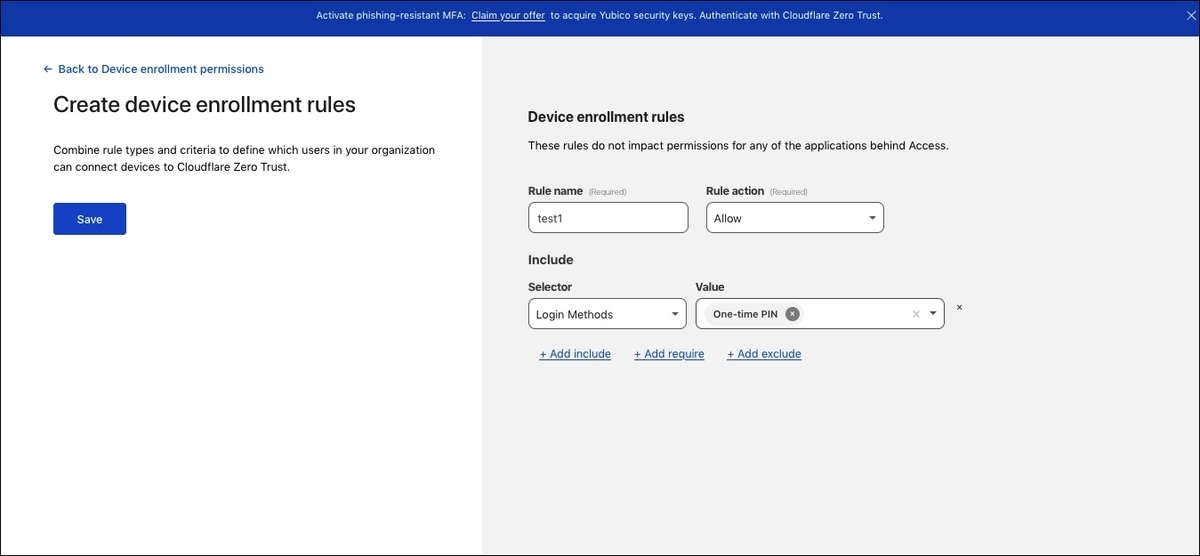The image size is (1200, 556).
Task: Select the Device enrollment rules heading
Action: click(606, 117)
